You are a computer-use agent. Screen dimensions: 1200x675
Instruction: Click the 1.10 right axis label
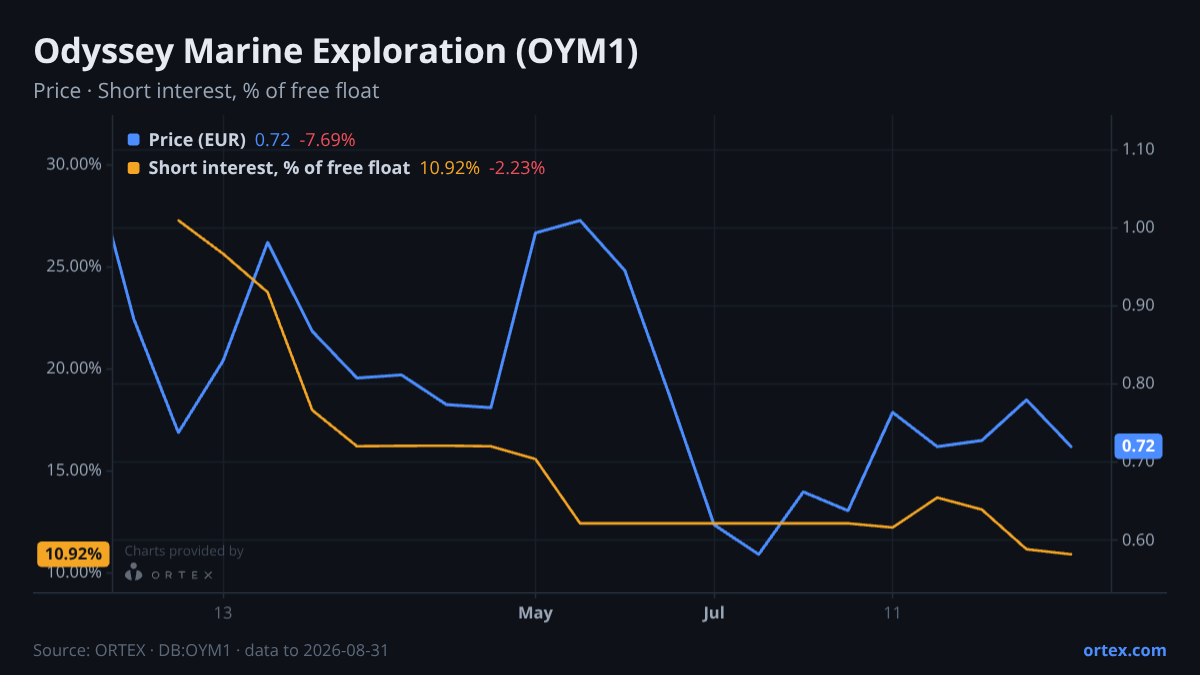tap(1139, 149)
